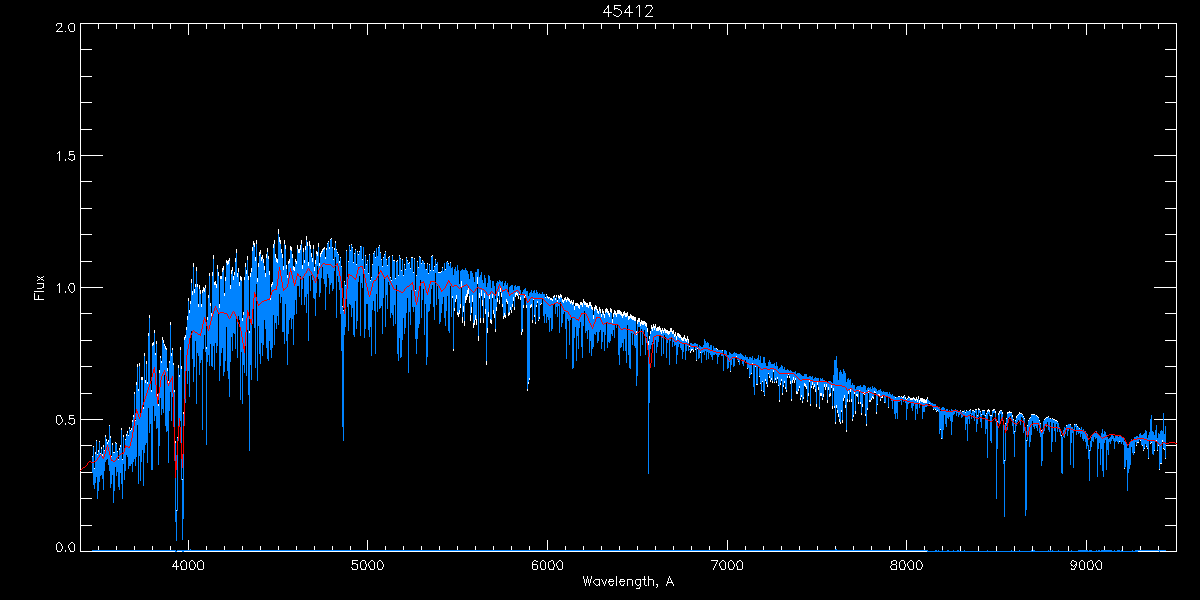The width and height of the screenshot is (1200, 600).
Task: Click the 0.5 y-axis tick label
Action: [64, 419]
